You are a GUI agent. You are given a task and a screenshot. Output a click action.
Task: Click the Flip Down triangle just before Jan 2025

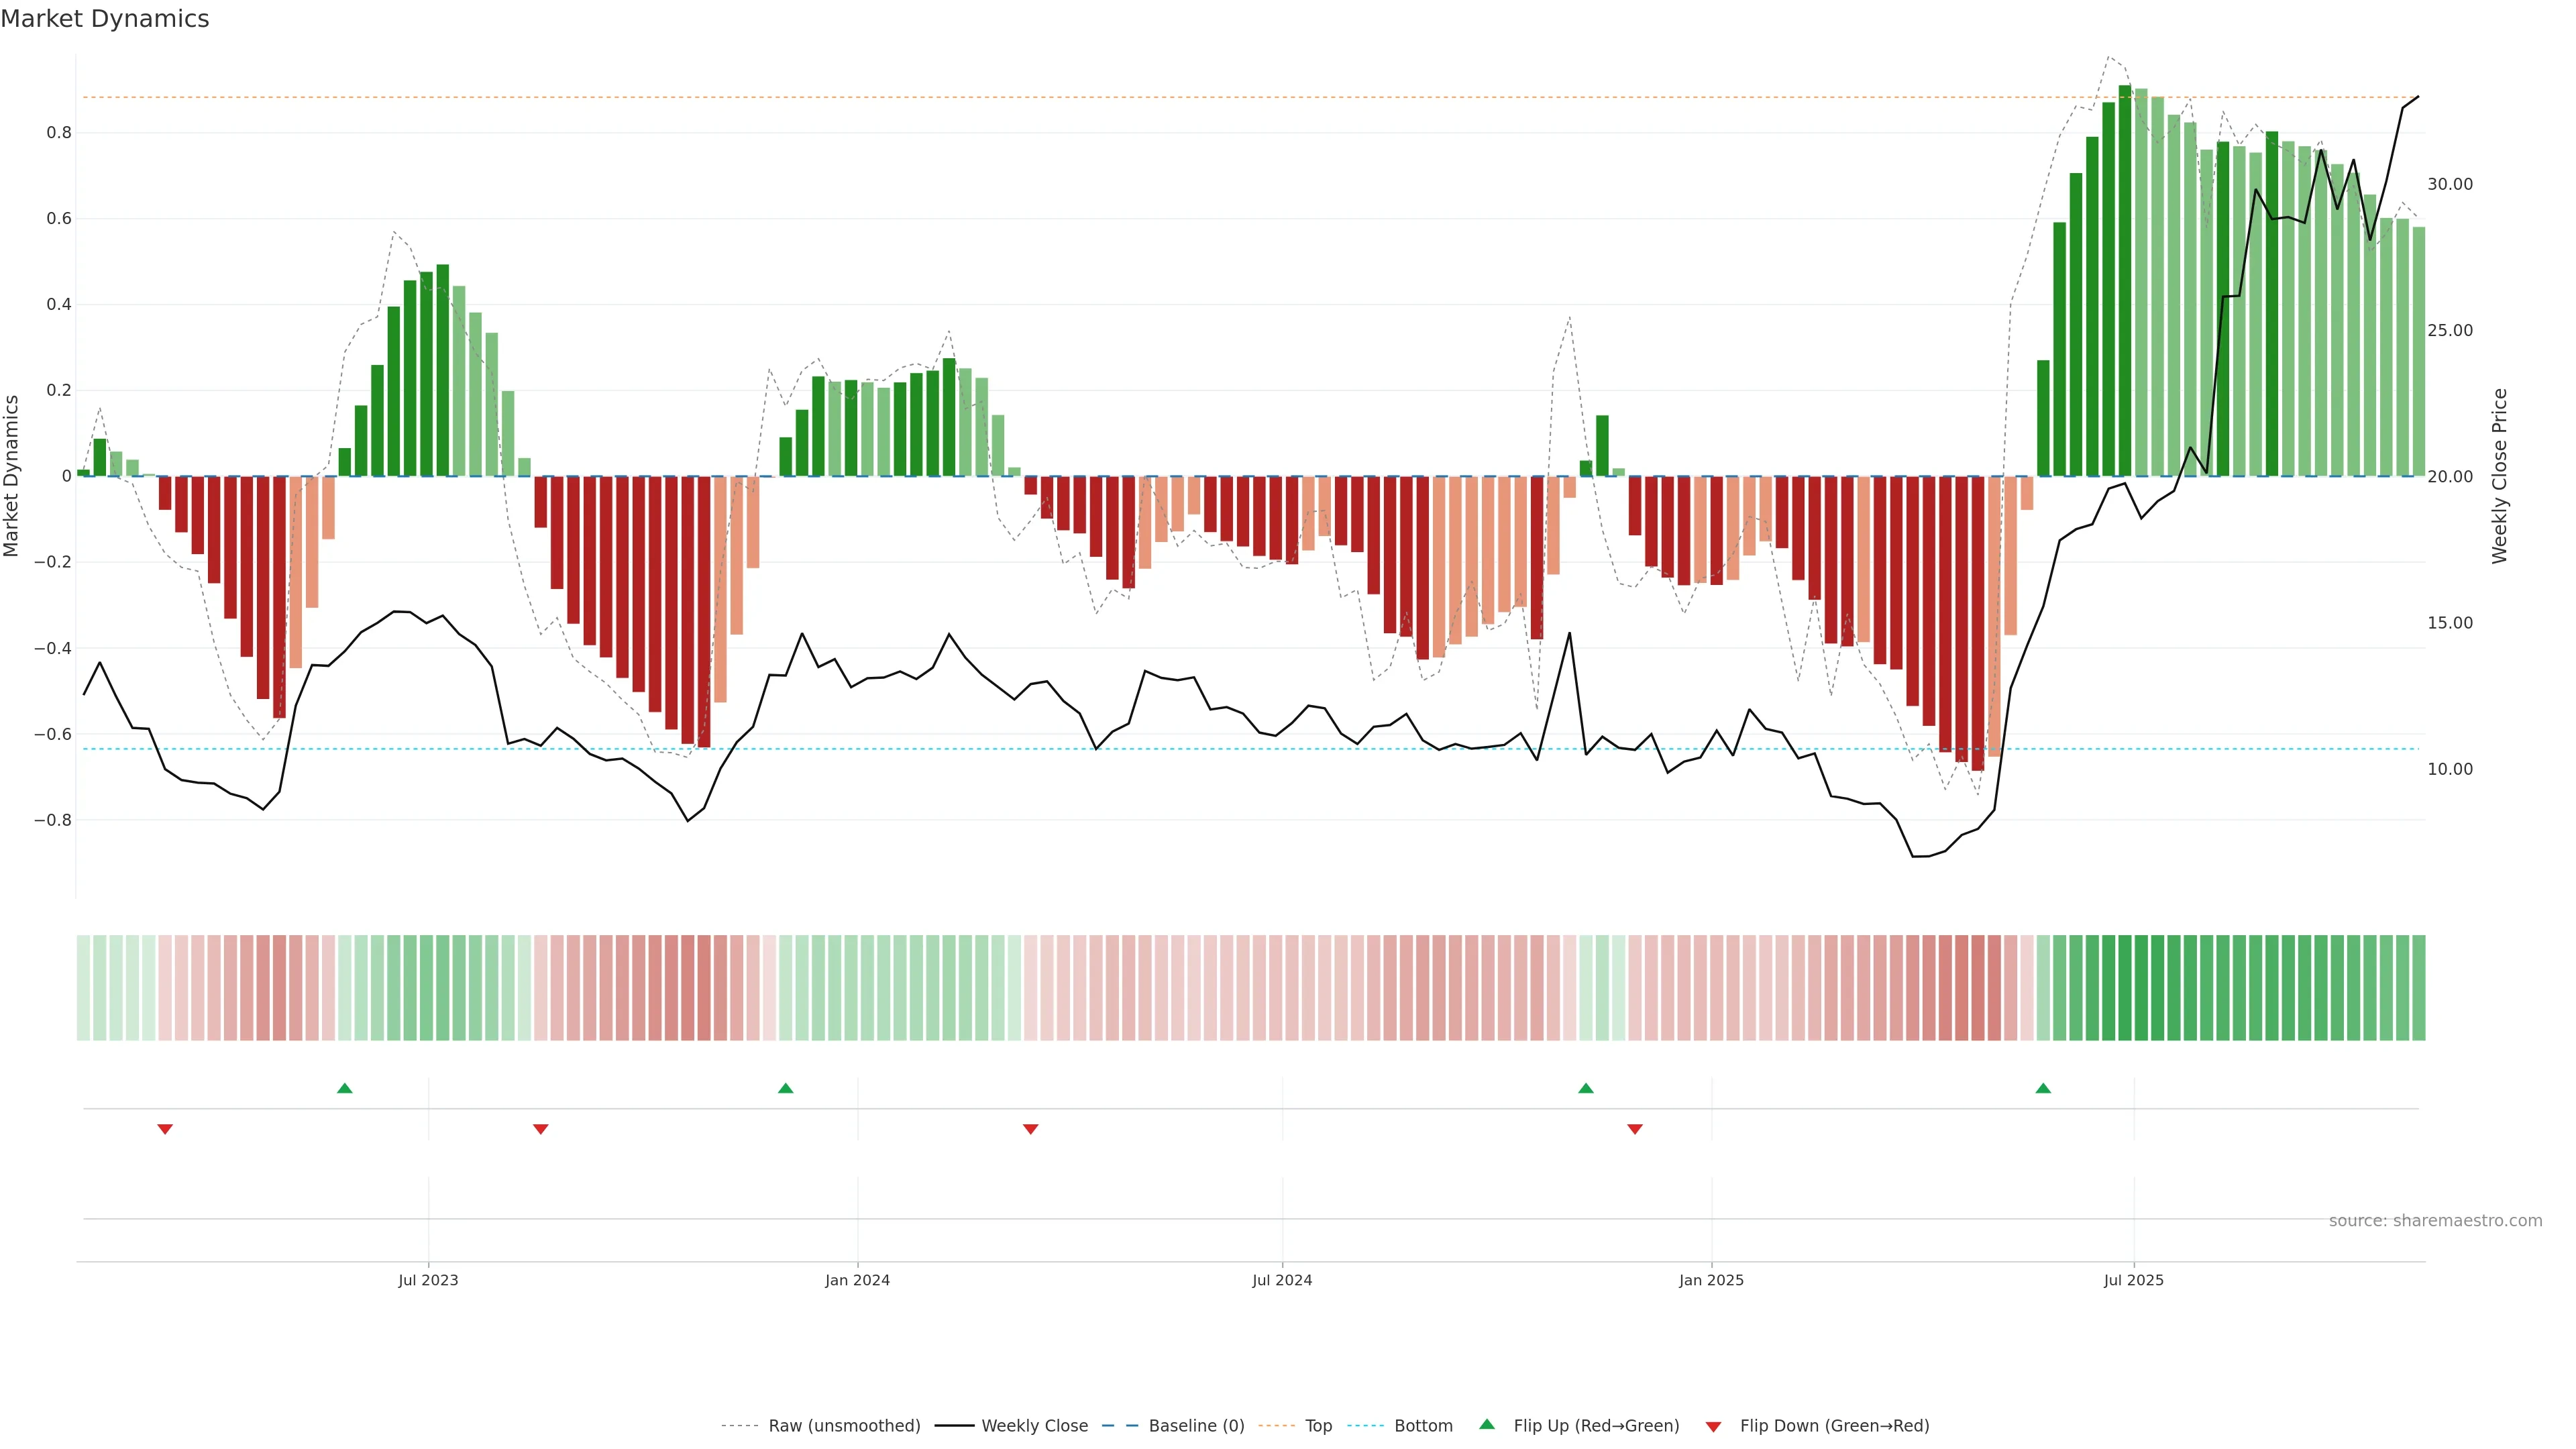[1635, 1129]
